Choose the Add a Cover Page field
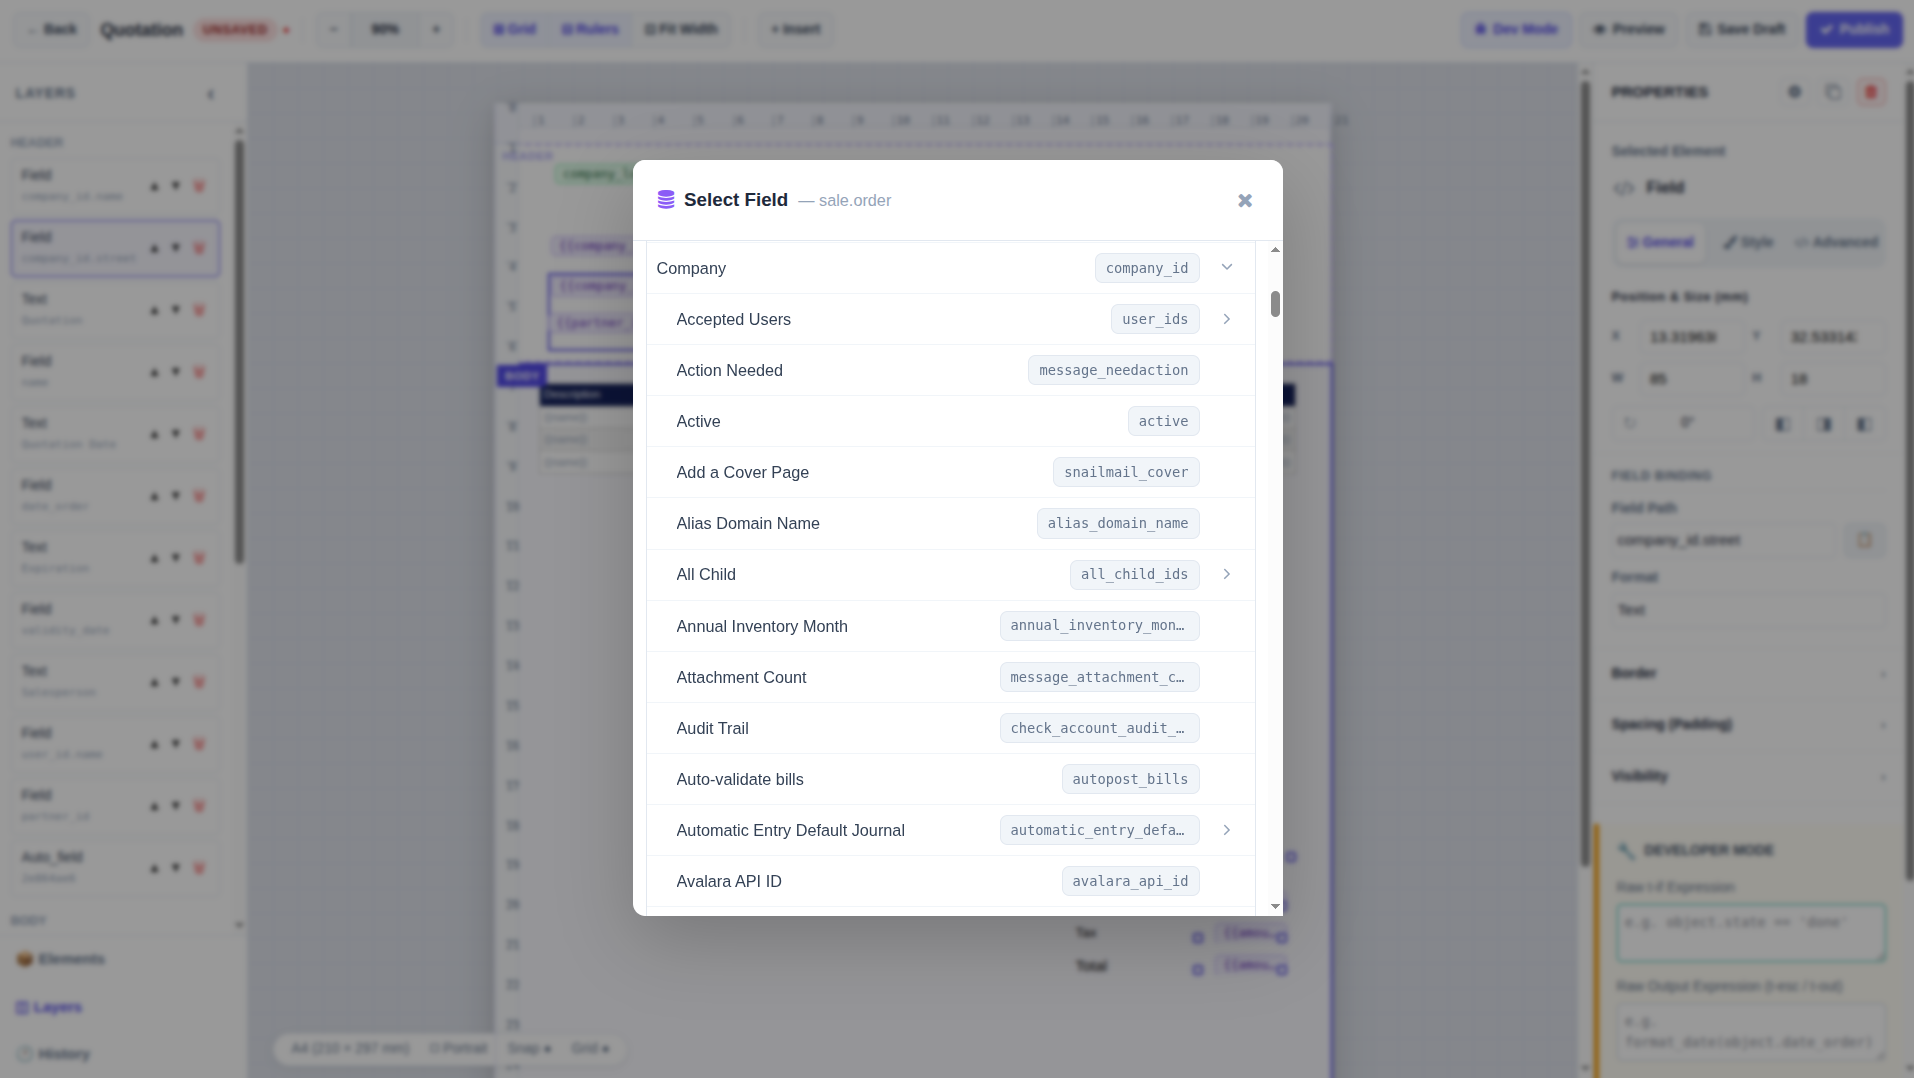Image resolution: width=1914 pixels, height=1078 pixels. tap(951, 472)
